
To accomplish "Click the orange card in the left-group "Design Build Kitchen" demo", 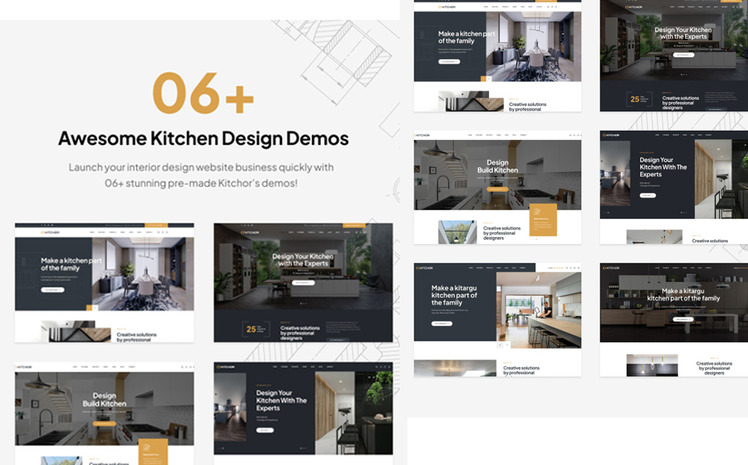I will pos(153,452).
